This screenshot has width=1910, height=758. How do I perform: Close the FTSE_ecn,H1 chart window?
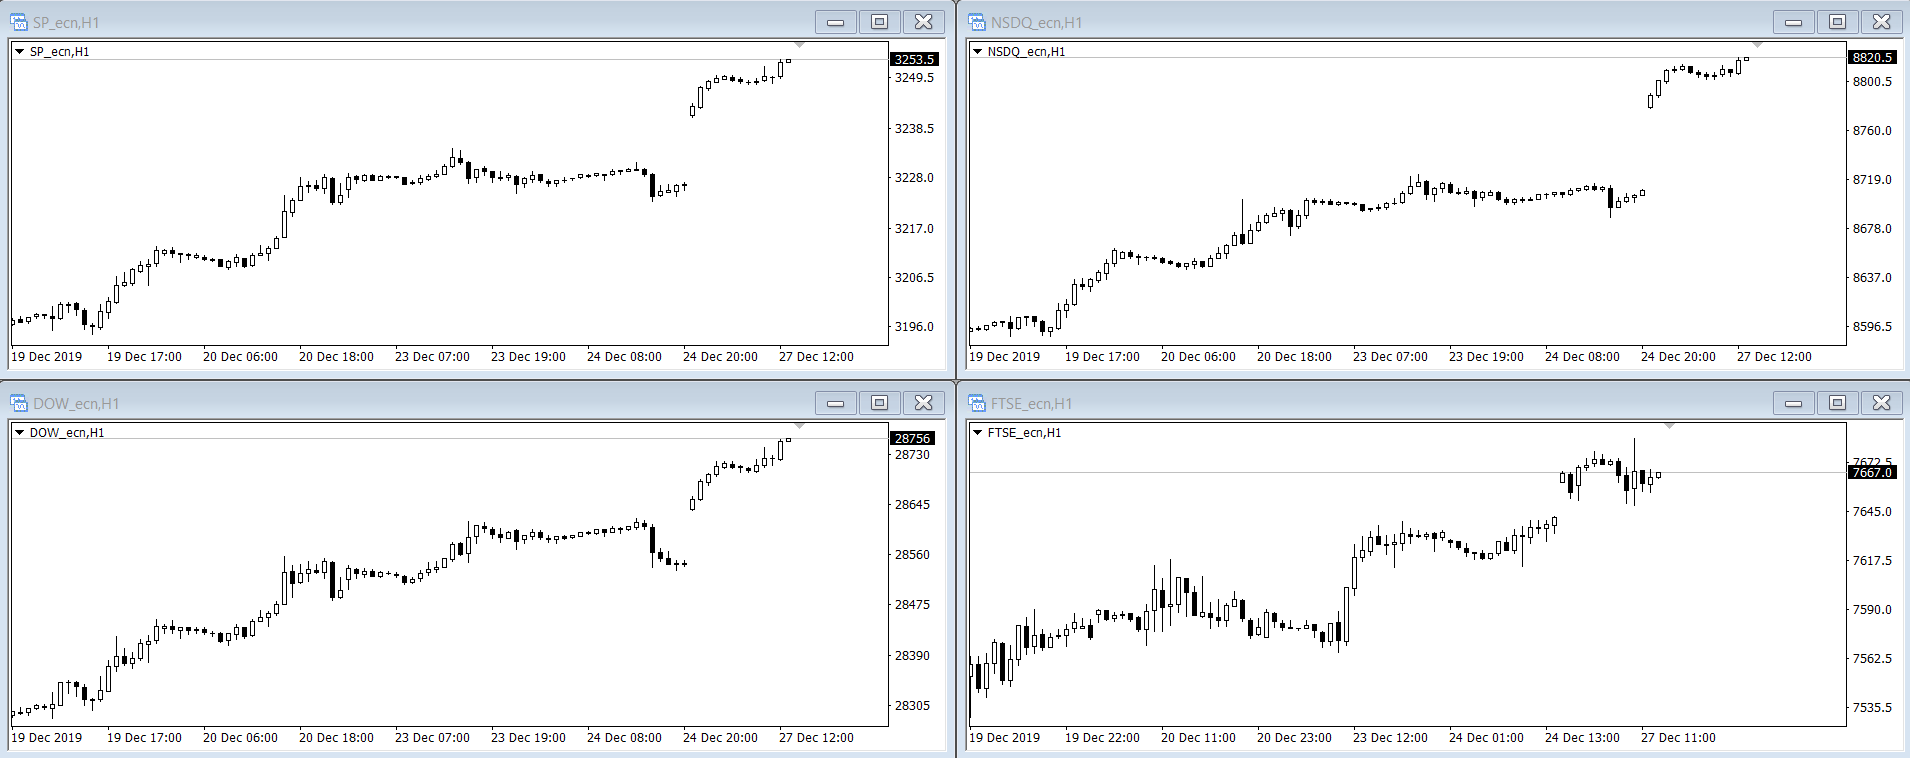tap(1882, 403)
